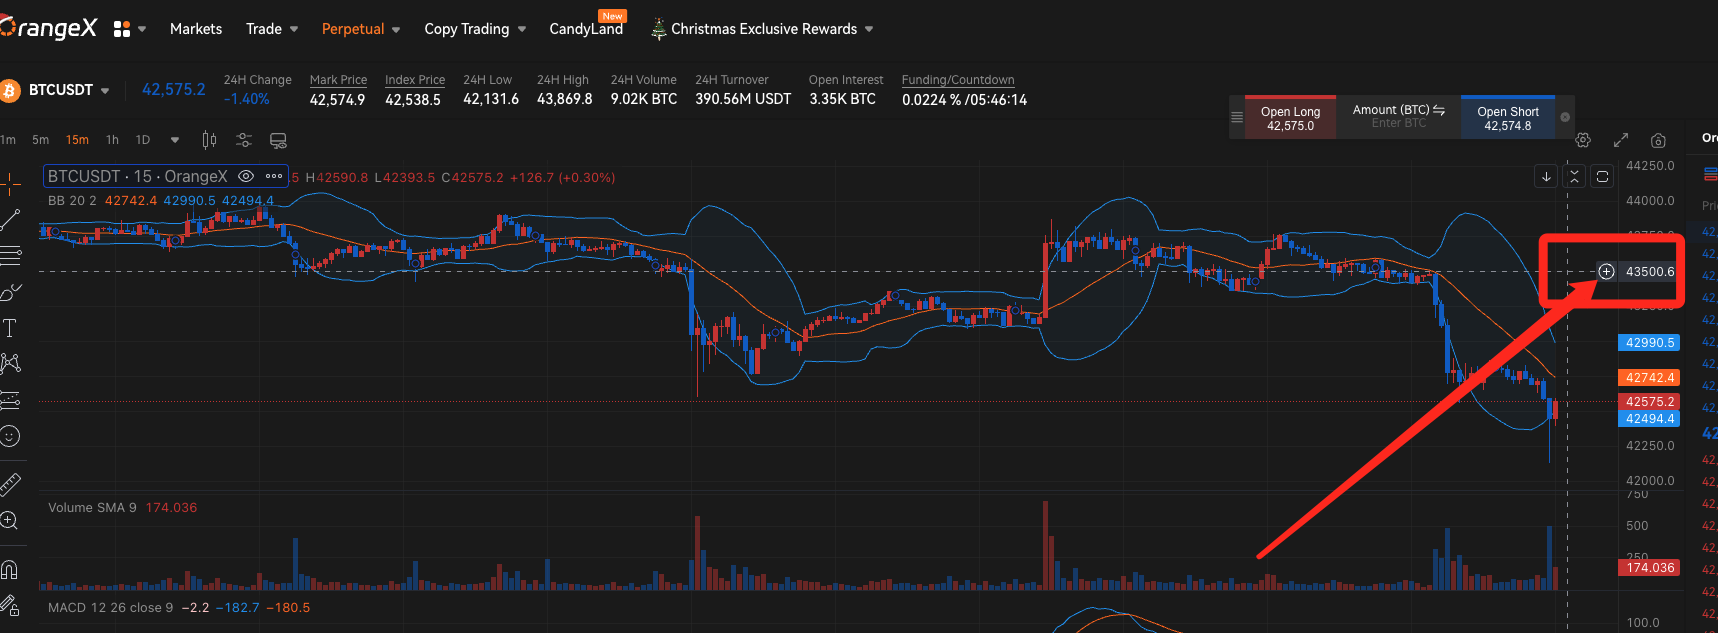
Task: Select the 5m timeframe
Action: pyautogui.click(x=41, y=140)
